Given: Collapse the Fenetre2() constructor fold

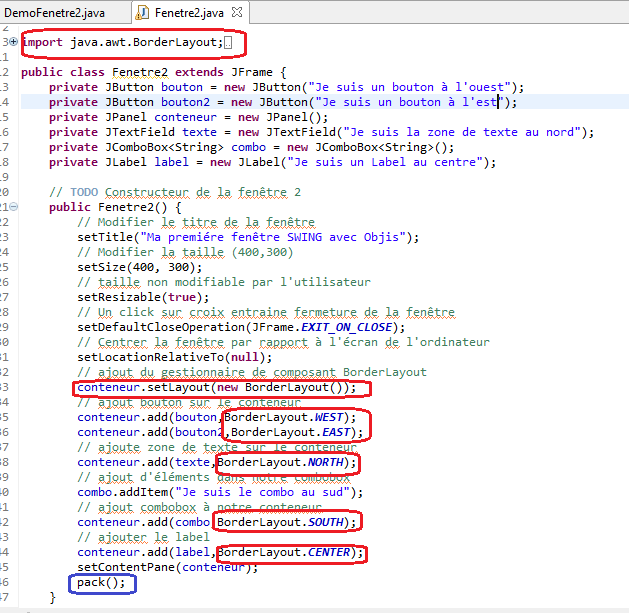Looking at the screenshot, I should click(13, 207).
